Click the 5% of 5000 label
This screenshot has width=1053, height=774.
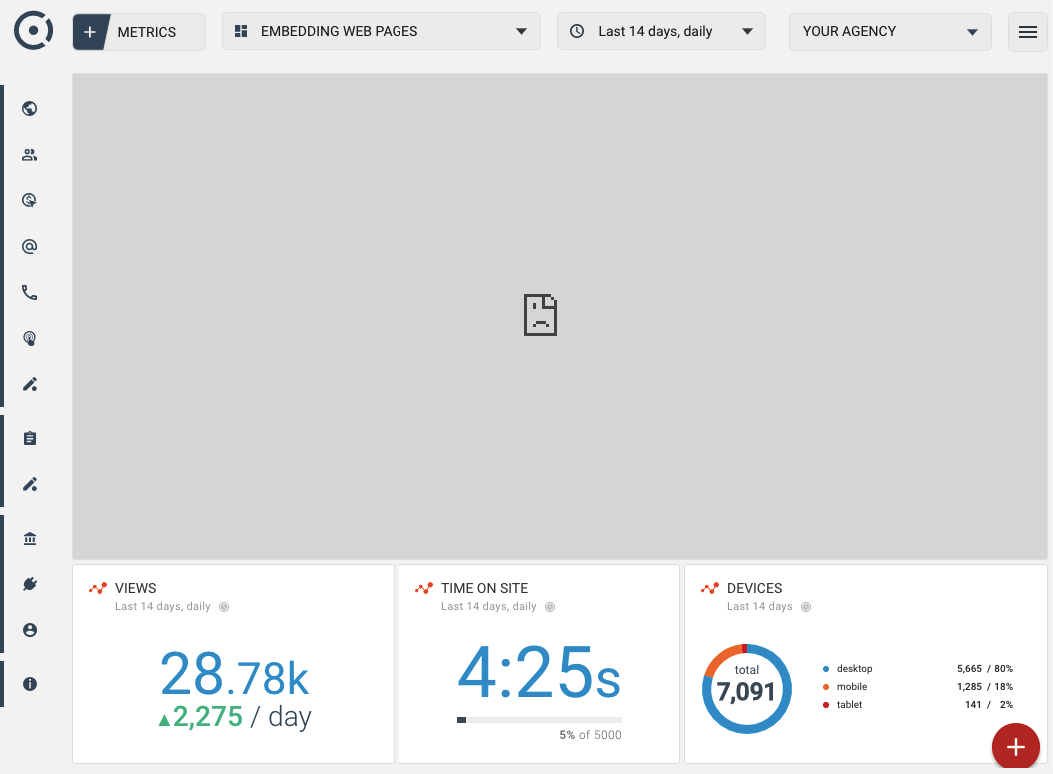click(590, 735)
